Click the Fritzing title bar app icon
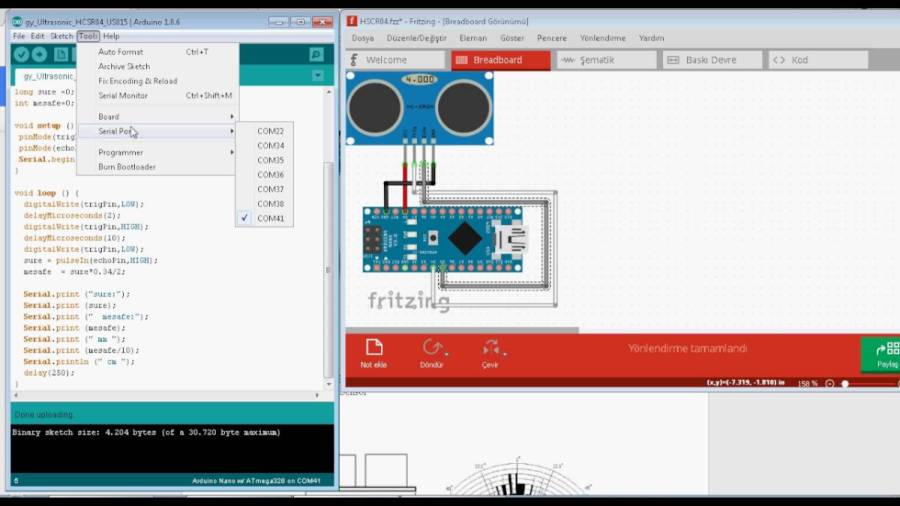 point(352,21)
